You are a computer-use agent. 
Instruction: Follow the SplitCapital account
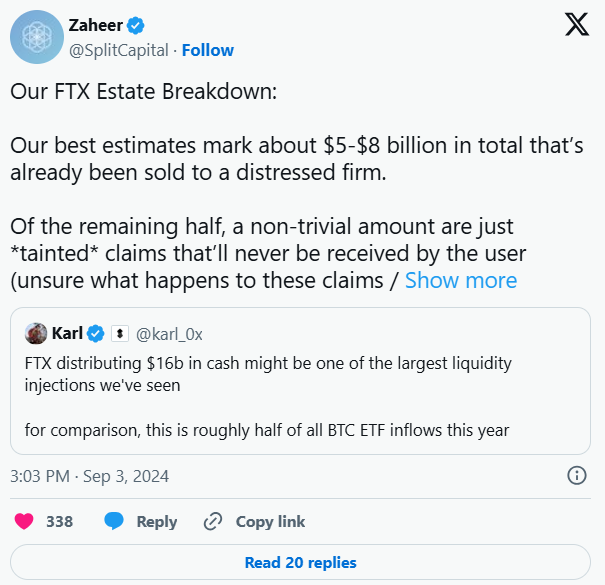207,50
